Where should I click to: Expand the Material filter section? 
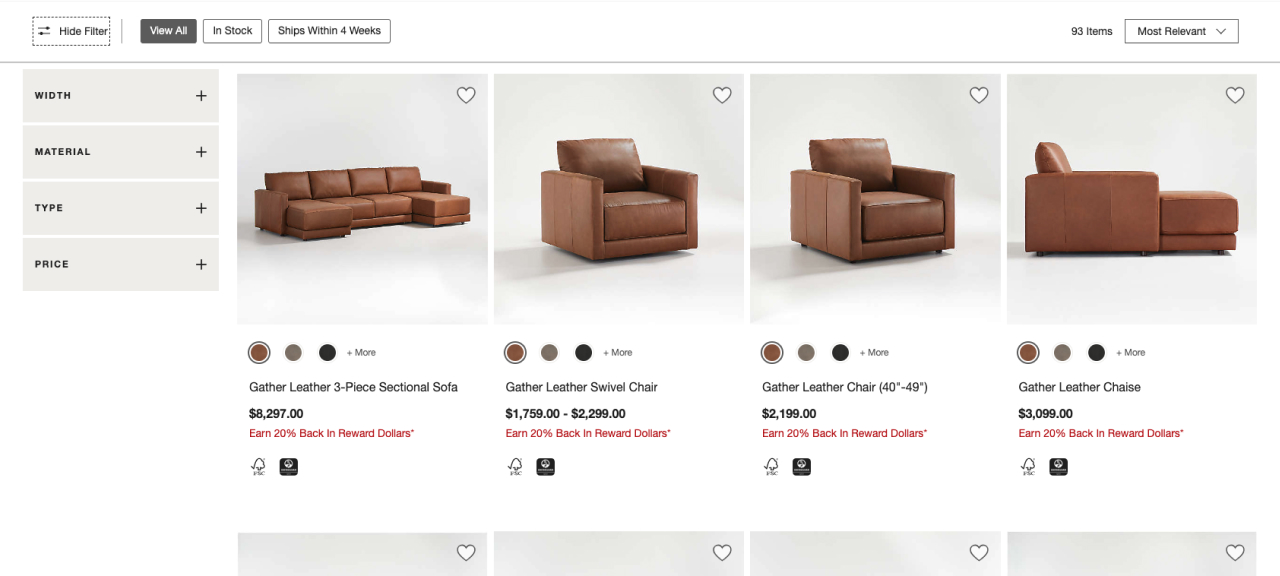click(x=120, y=152)
